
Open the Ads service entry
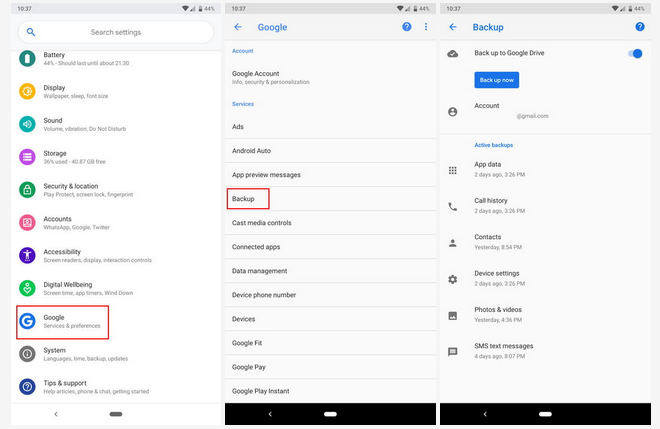click(x=330, y=126)
